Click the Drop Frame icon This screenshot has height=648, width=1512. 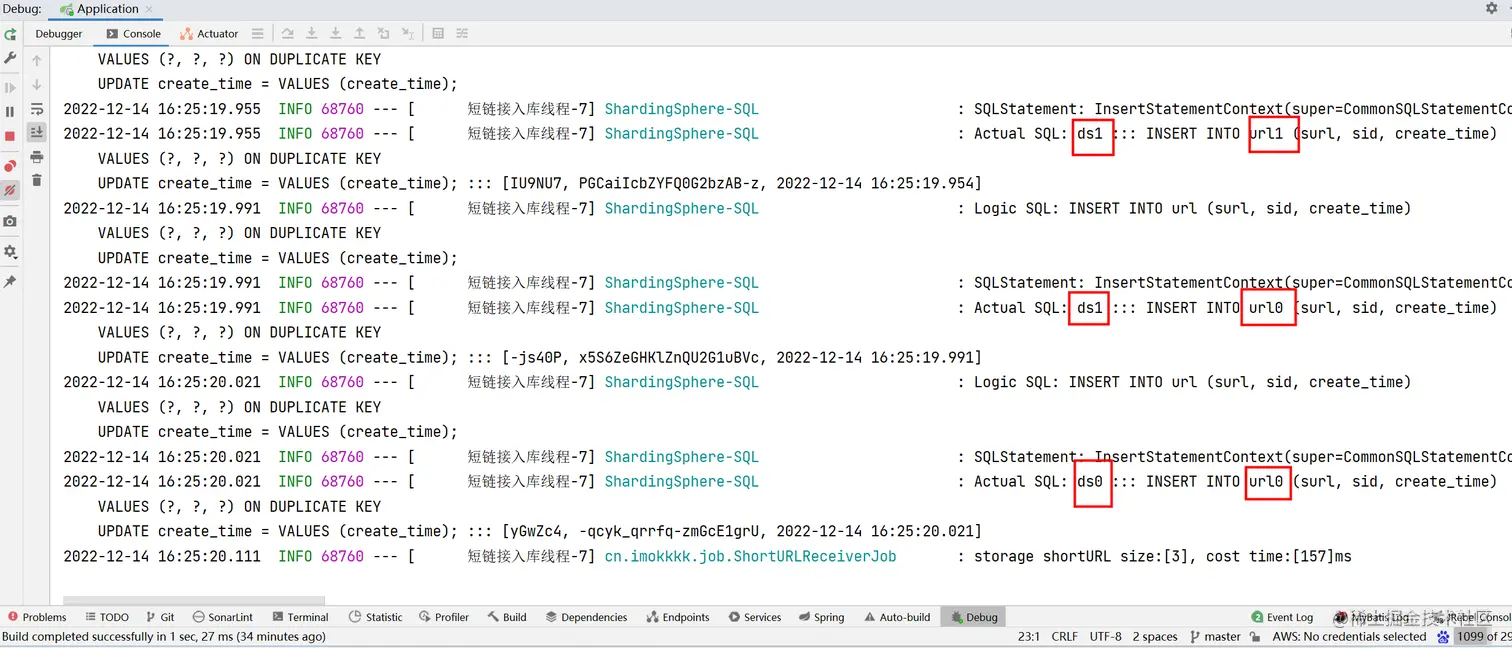384,34
